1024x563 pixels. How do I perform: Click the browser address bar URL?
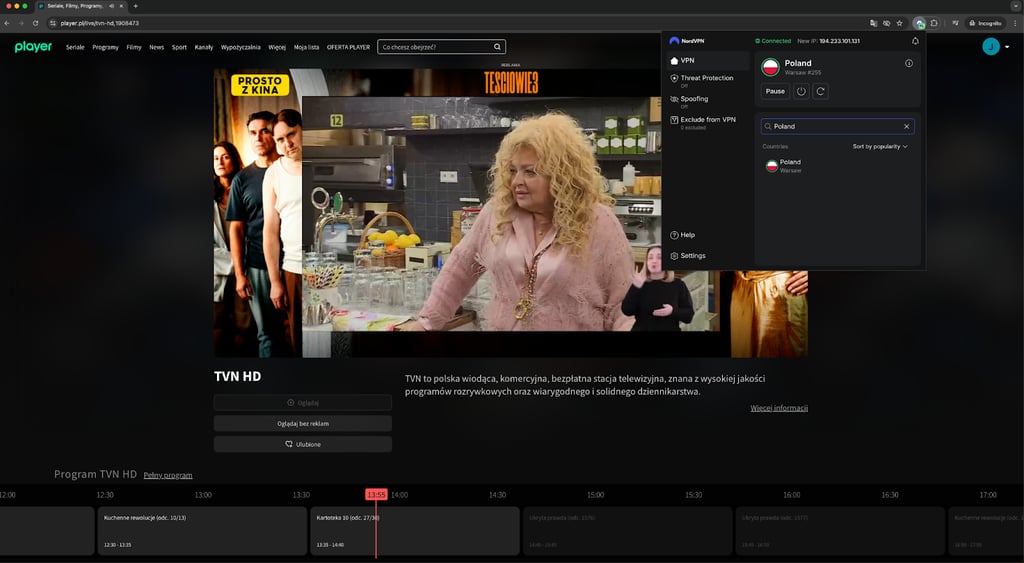coord(100,23)
